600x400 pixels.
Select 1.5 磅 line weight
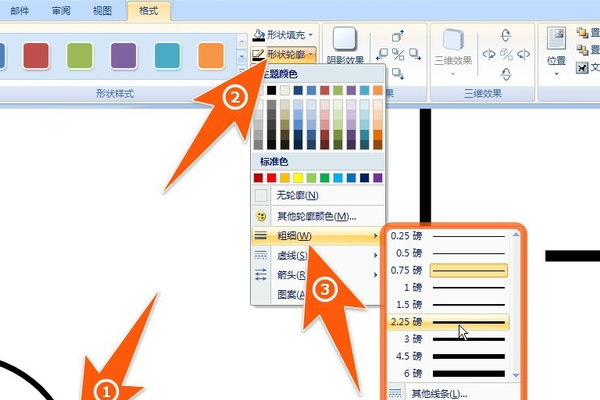448,305
